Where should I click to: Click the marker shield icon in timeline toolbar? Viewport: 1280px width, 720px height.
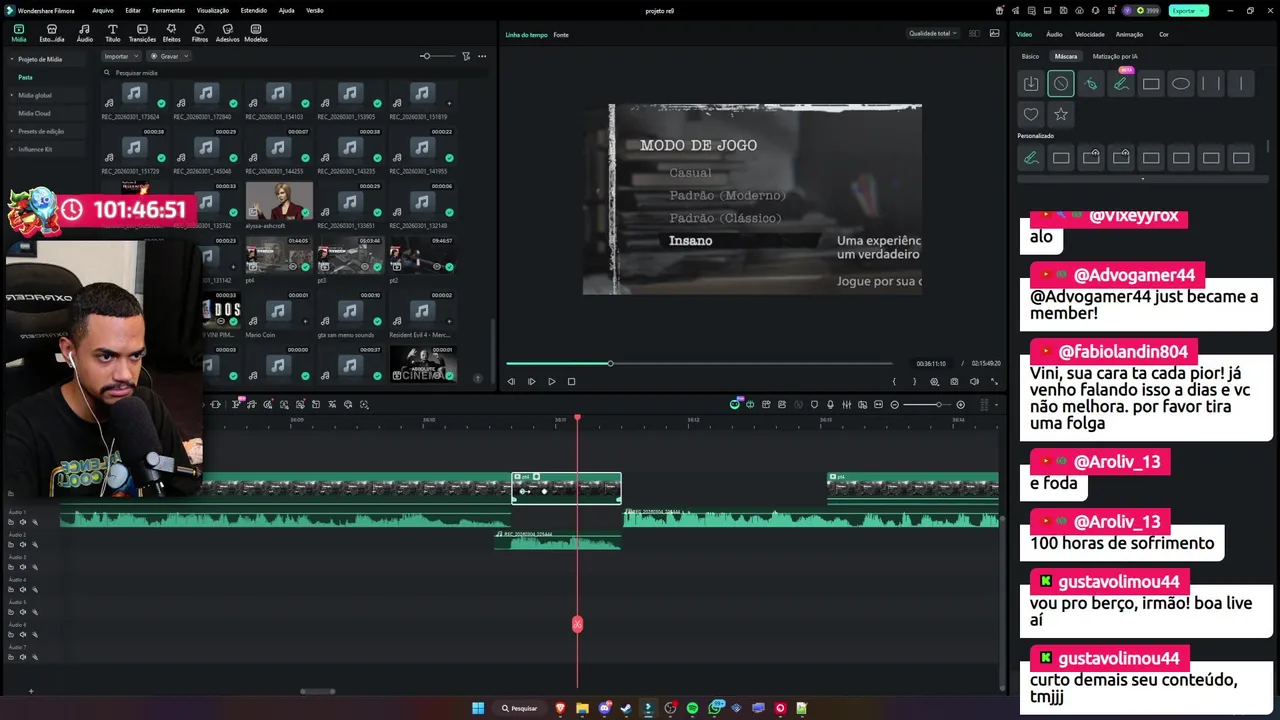[x=814, y=404]
